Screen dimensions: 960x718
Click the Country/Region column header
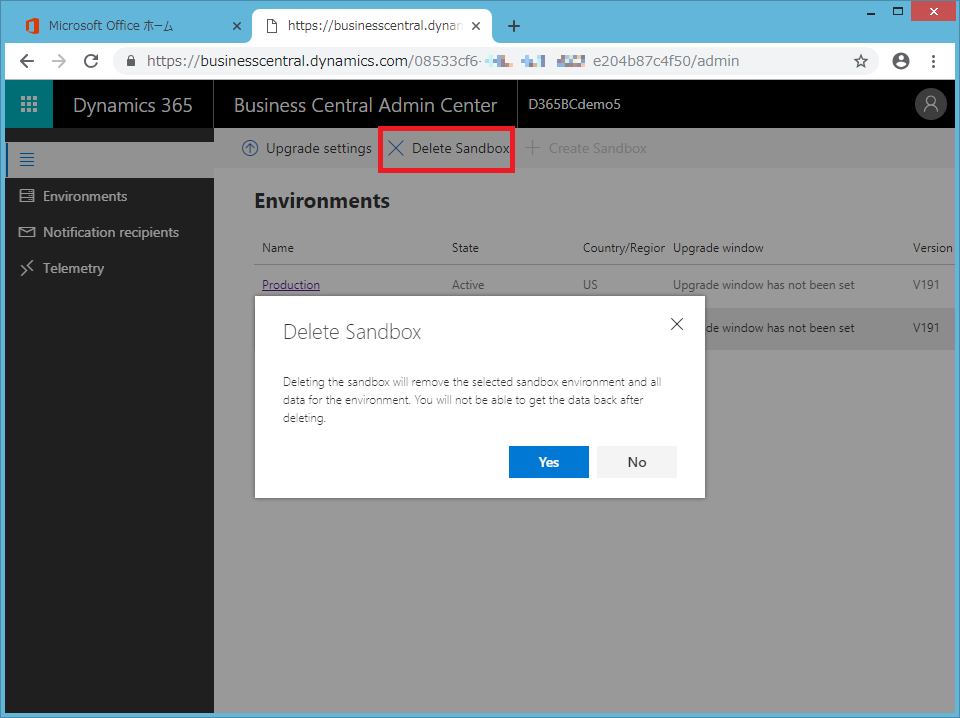coord(624,248)
